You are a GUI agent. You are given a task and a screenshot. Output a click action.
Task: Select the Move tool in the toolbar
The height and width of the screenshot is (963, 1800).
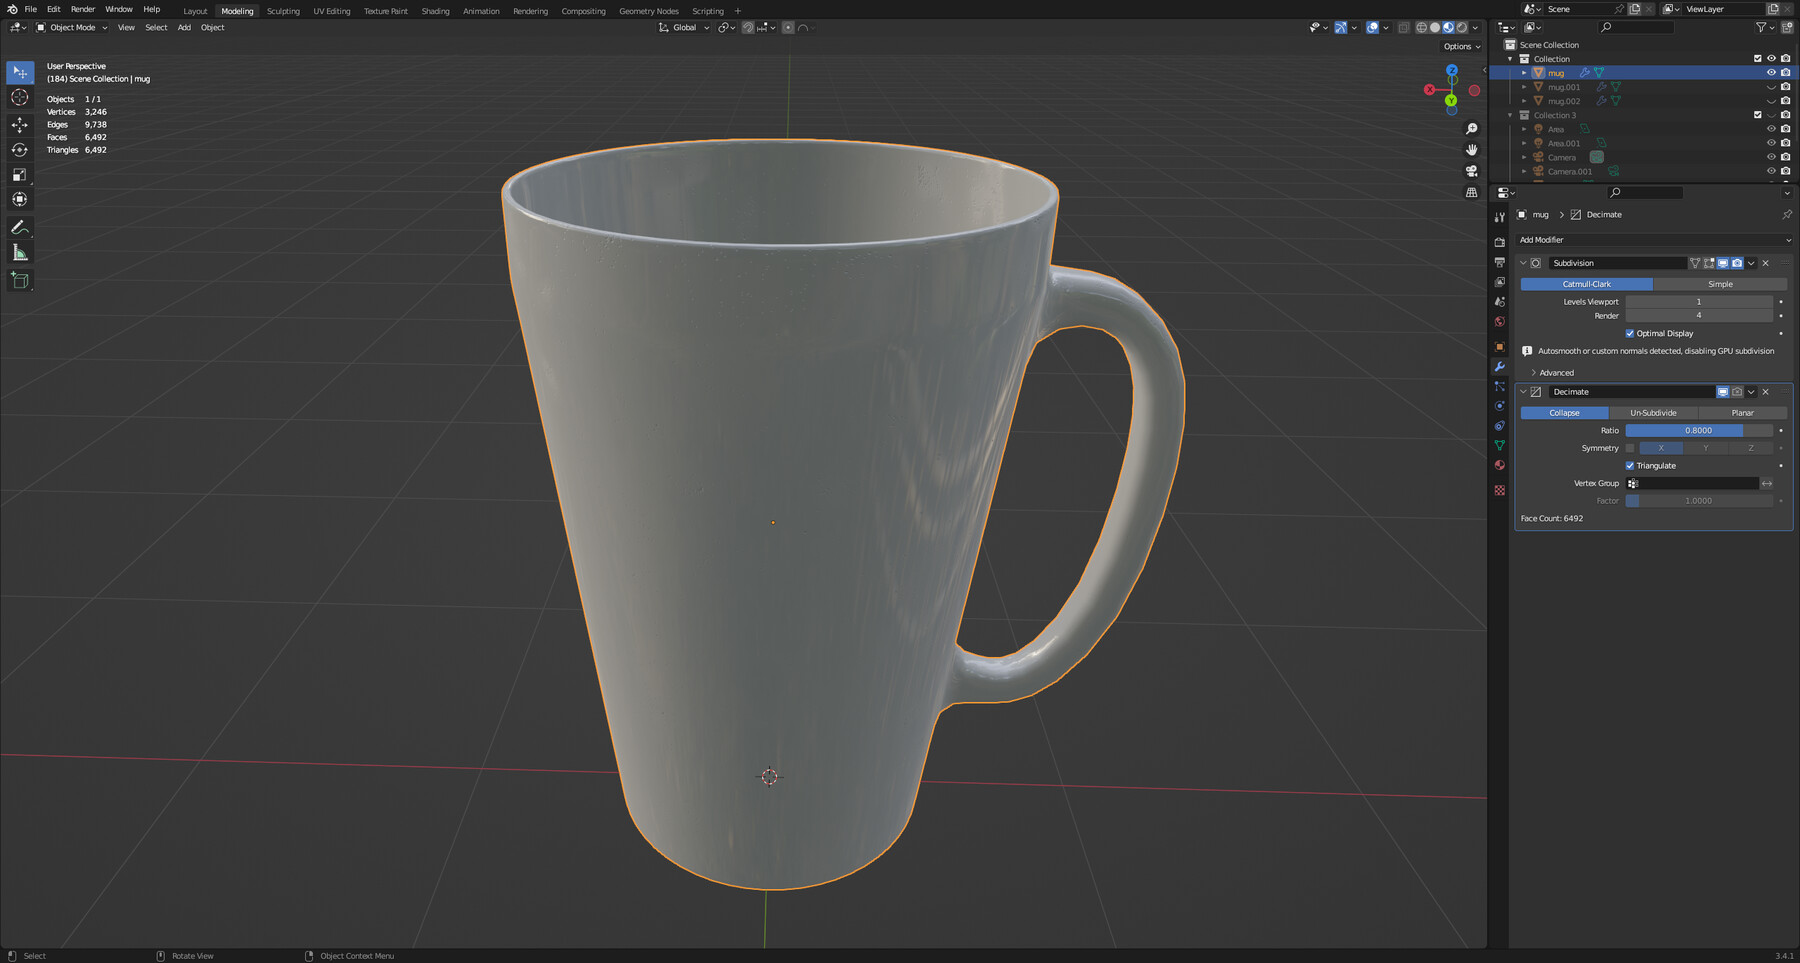pos(20,124)
